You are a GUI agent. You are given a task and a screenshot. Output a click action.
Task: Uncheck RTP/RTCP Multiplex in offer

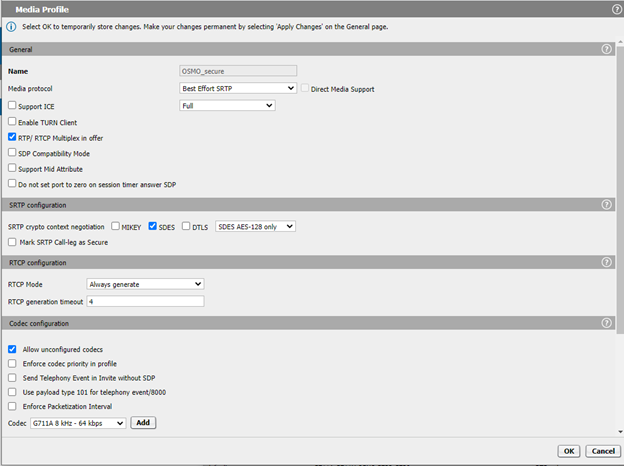tap(12, 137)
